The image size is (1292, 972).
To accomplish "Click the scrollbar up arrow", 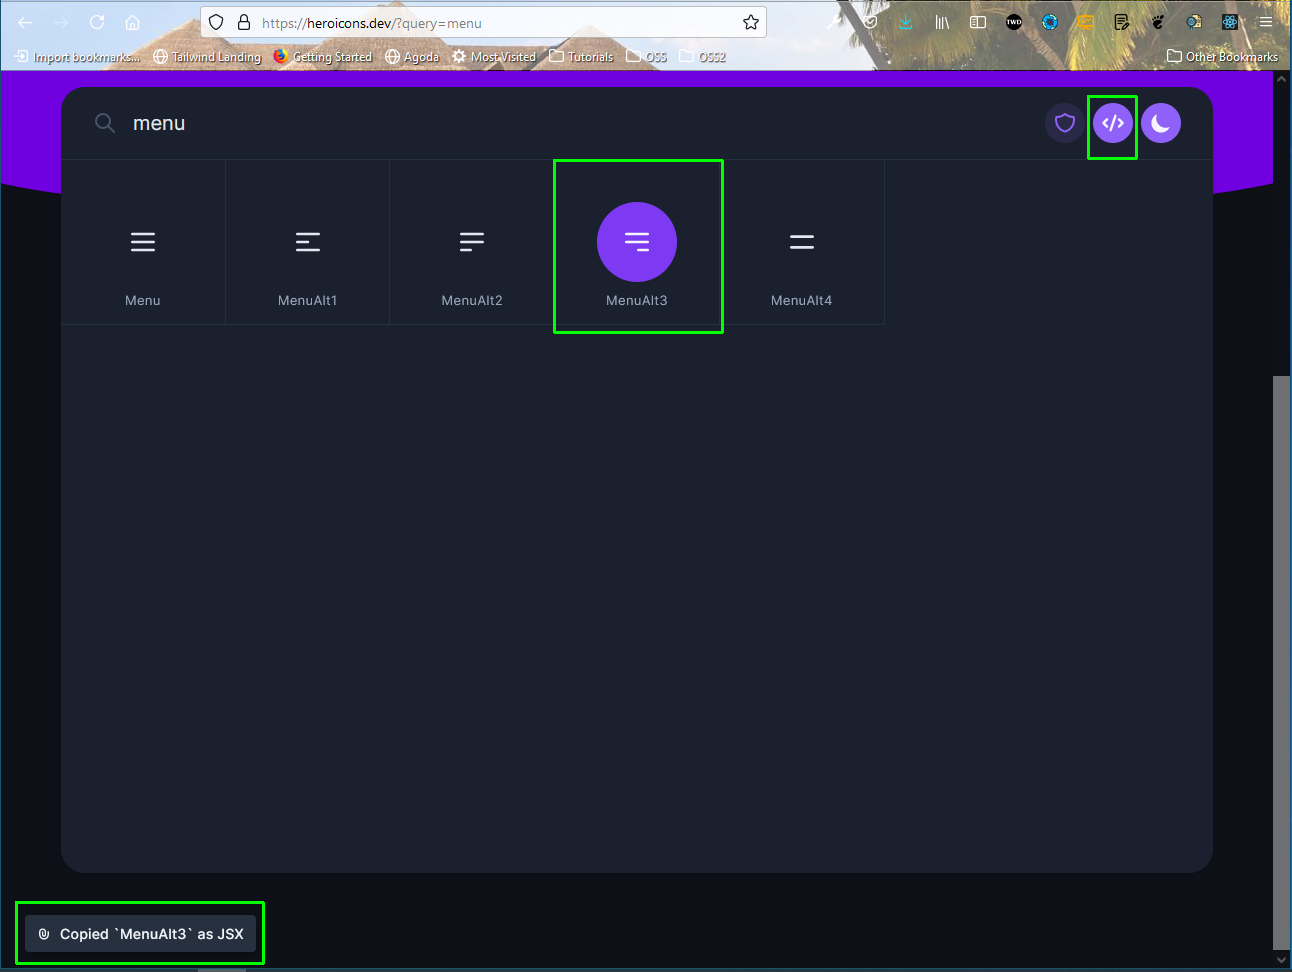I will [1281, 79].
